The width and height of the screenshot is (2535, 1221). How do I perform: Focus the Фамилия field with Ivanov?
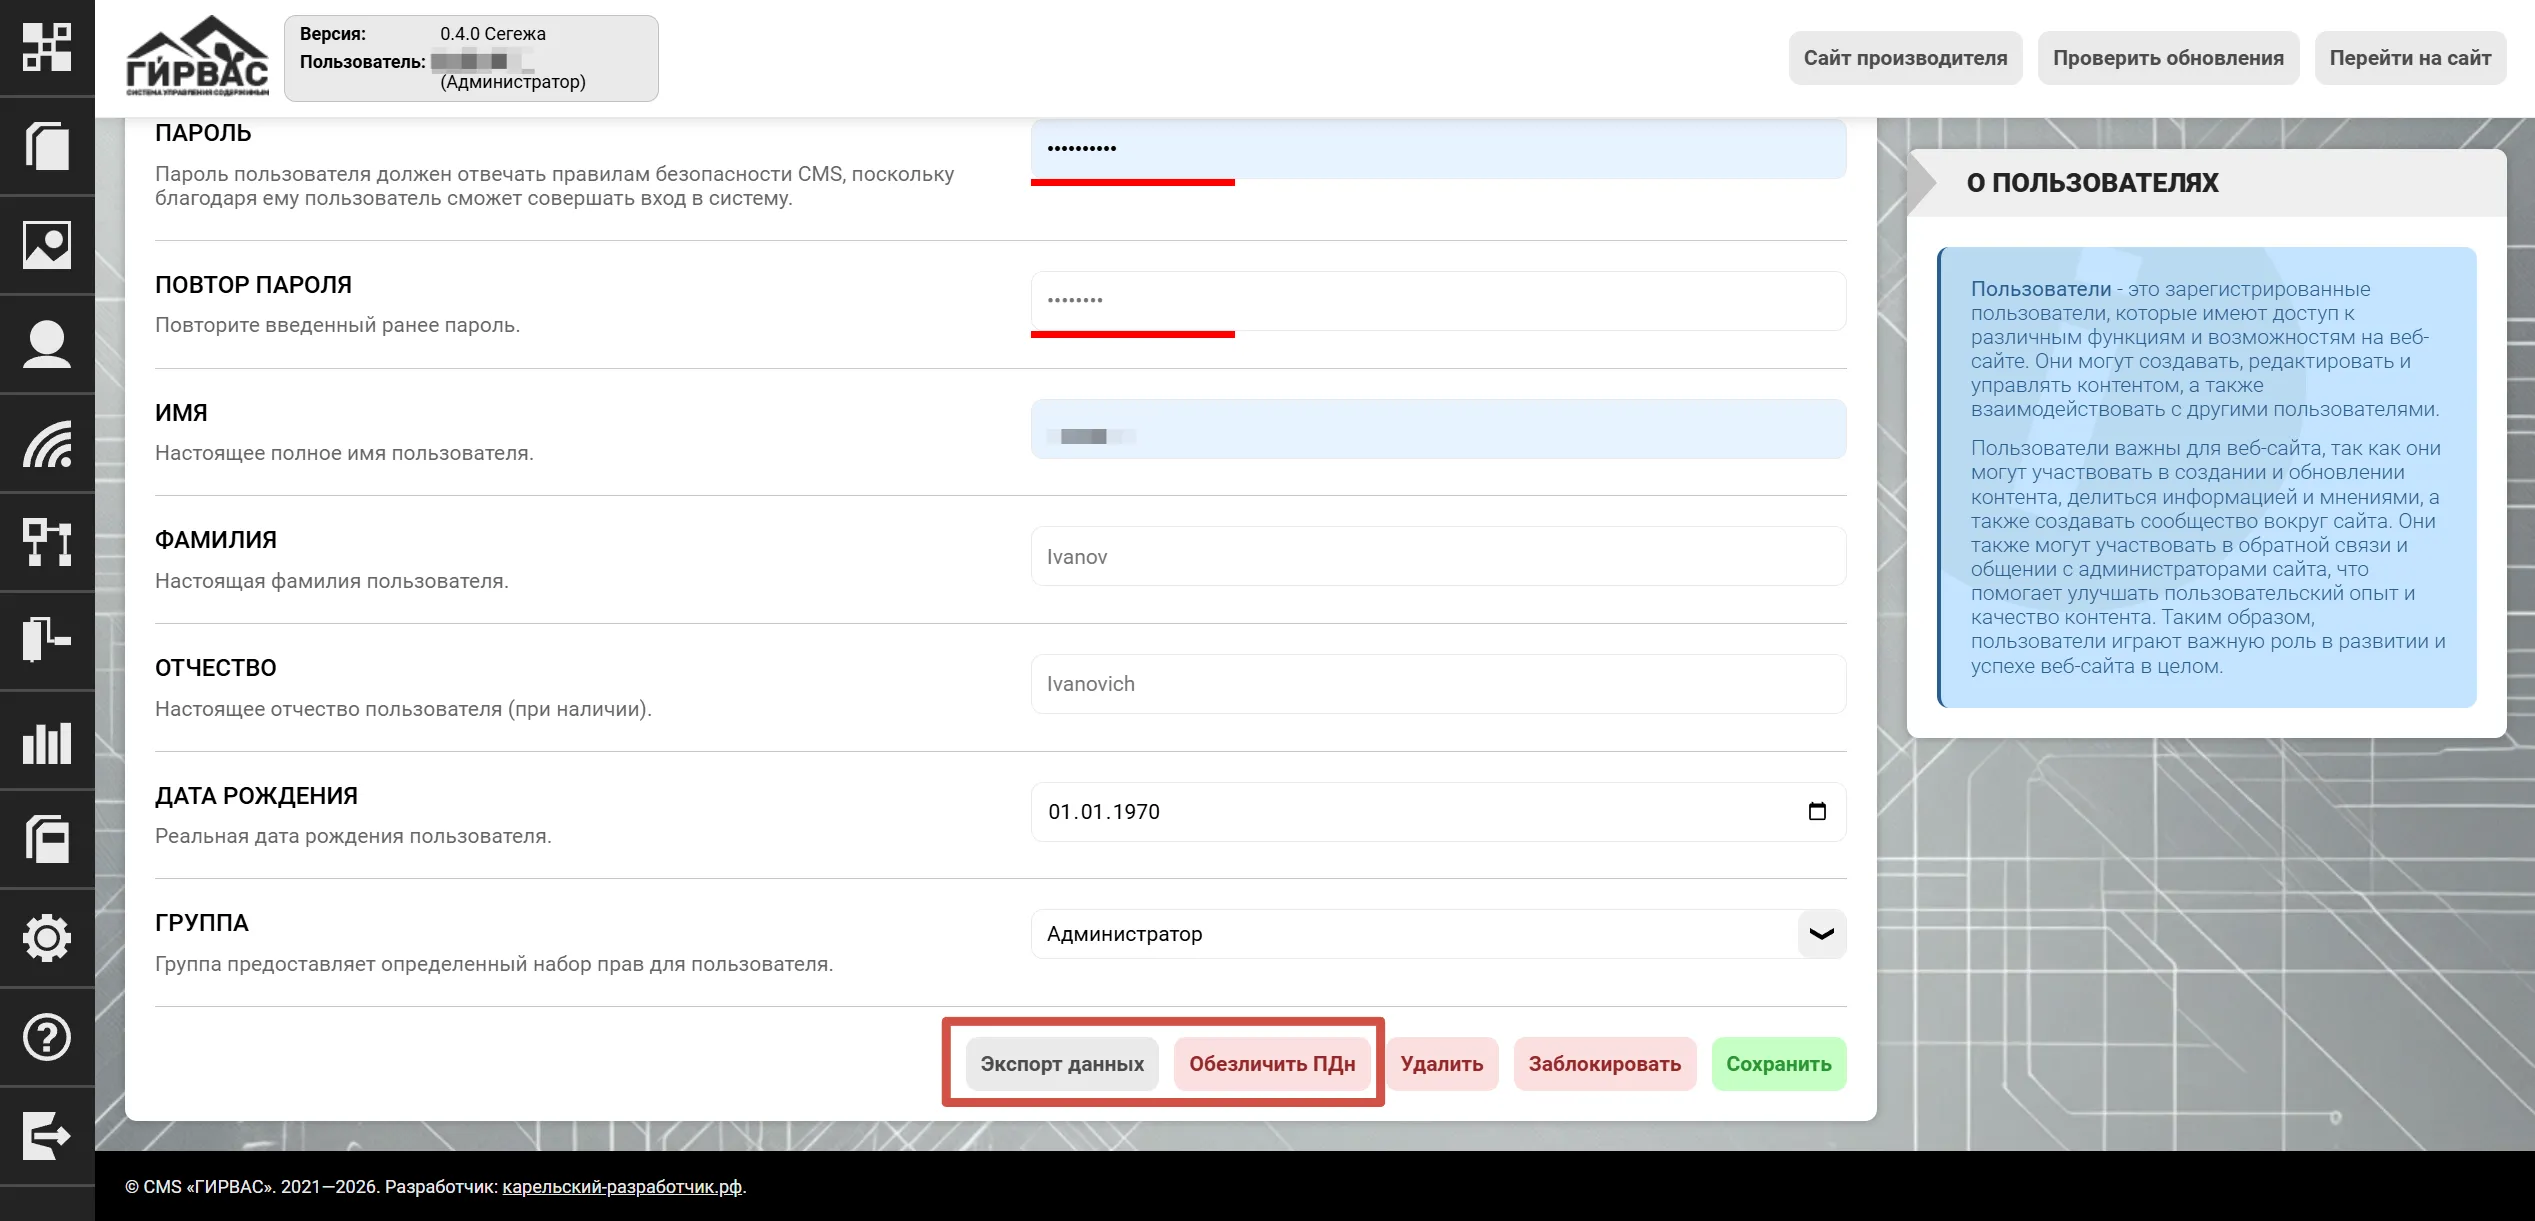point(1438,556)
